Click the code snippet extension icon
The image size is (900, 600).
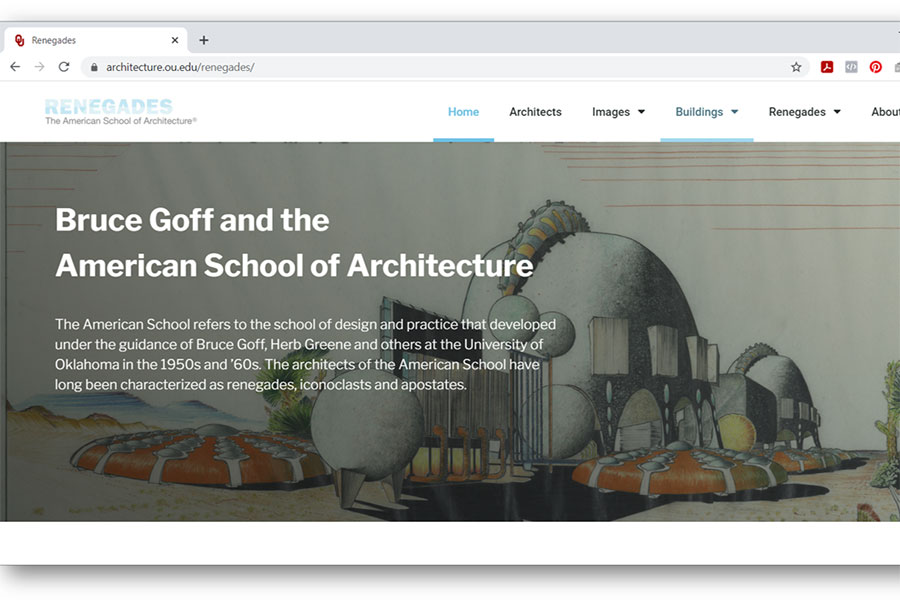tap(851, 66)
